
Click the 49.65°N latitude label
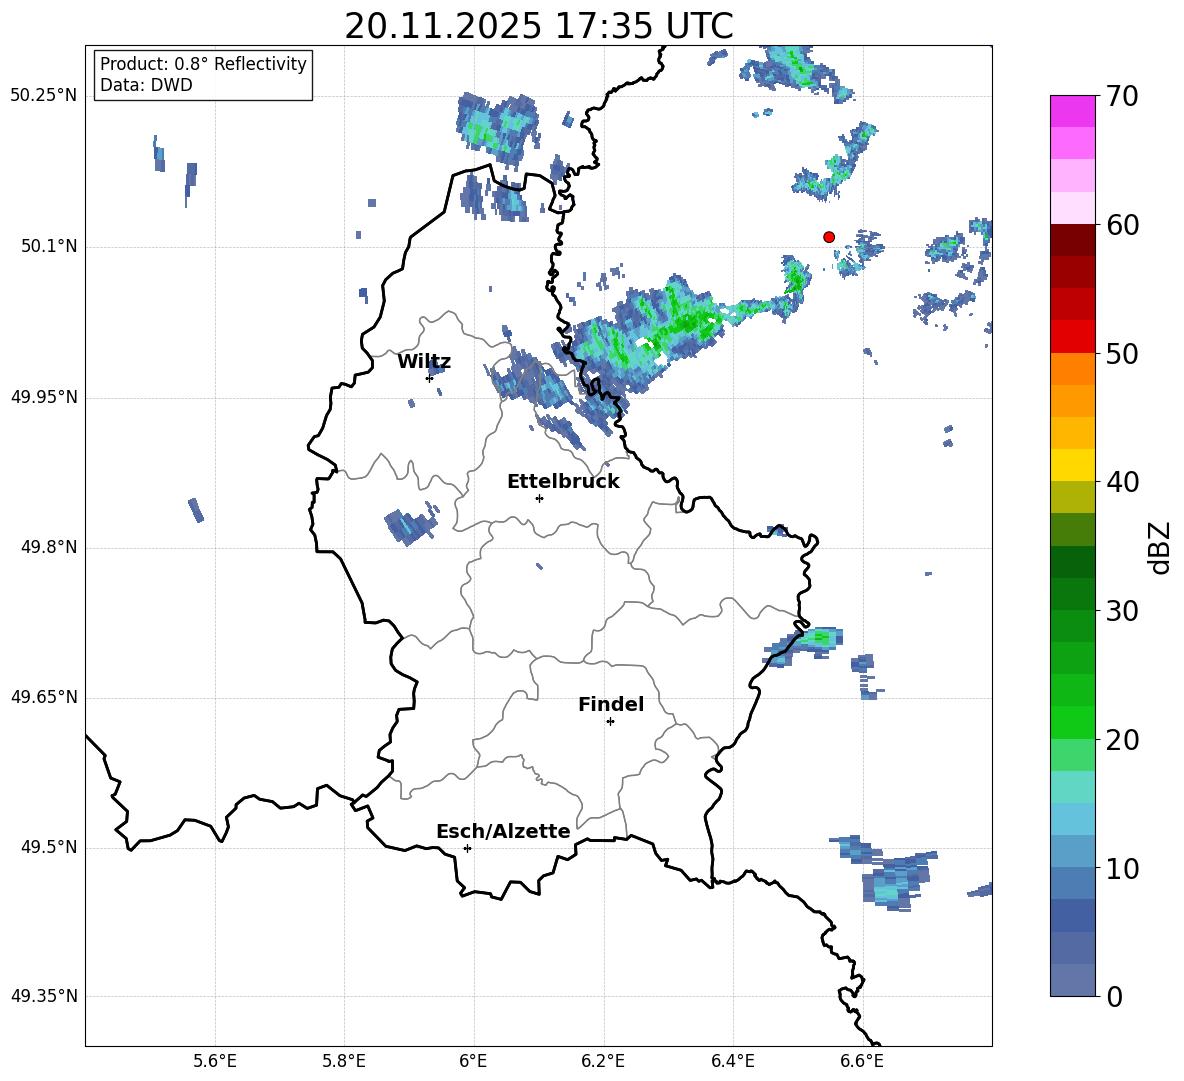point(44,697)
